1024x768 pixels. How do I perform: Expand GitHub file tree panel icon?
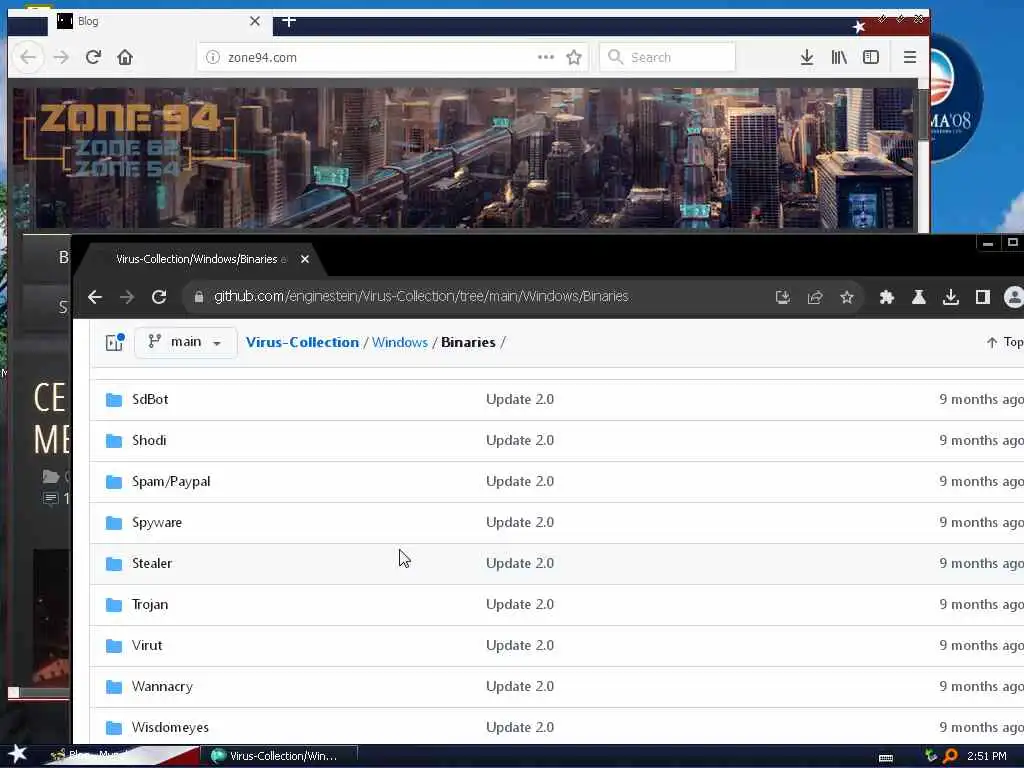tap(115, 342)
